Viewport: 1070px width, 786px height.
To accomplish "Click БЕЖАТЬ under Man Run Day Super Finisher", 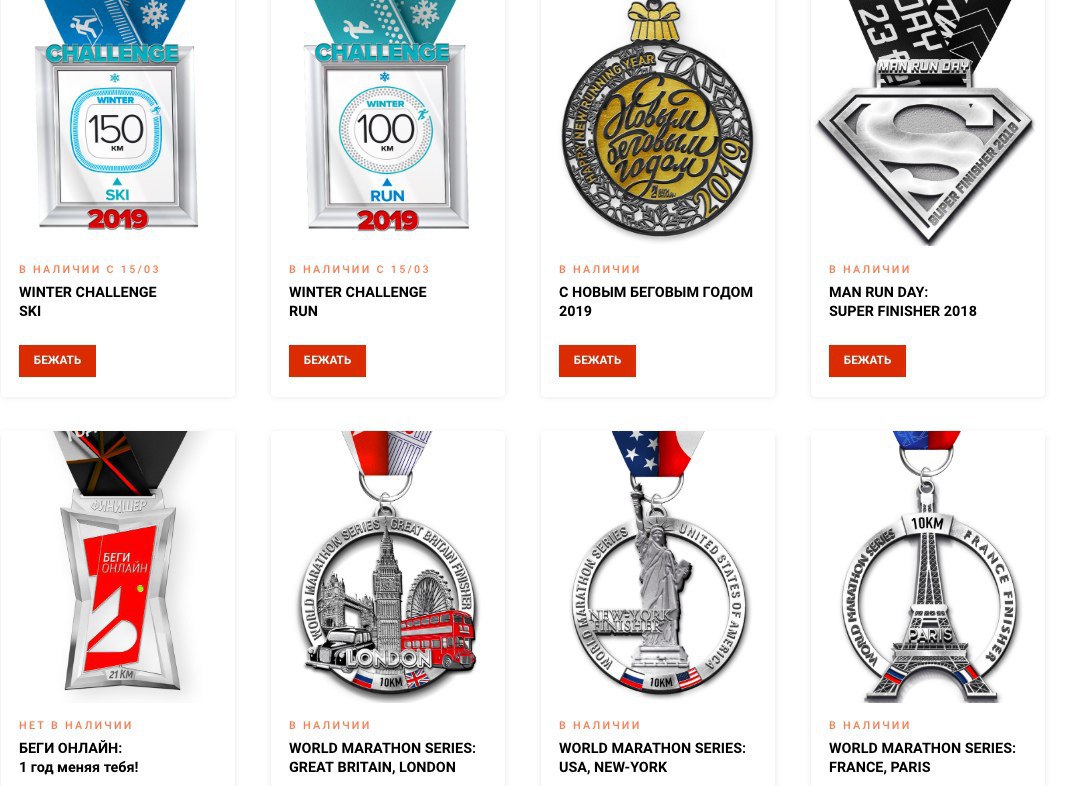I will [867, 360].
